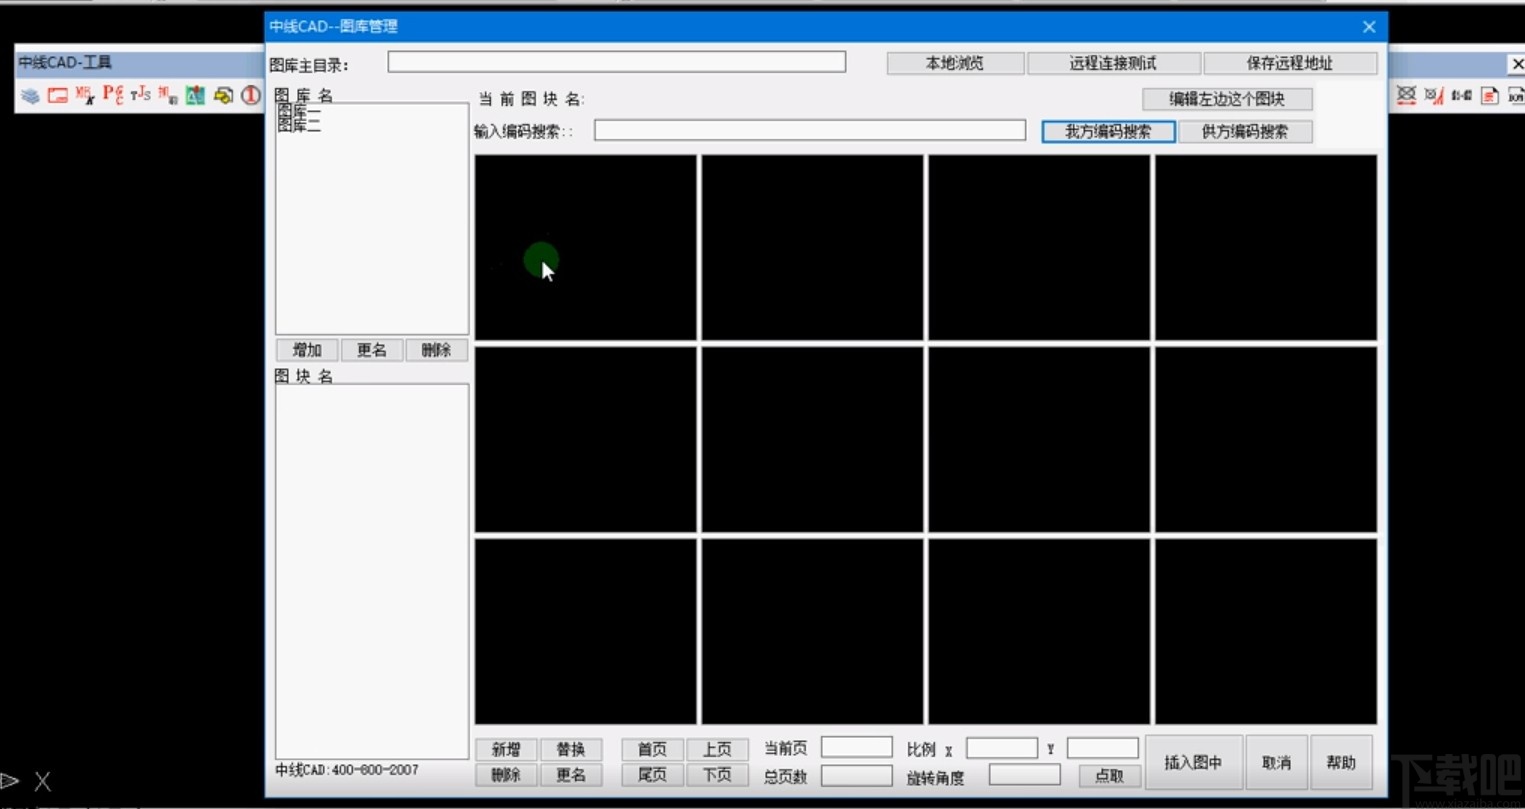Select the red circled number tool icon
Screen dimensions: 1525x809
[x=249, y=95]
